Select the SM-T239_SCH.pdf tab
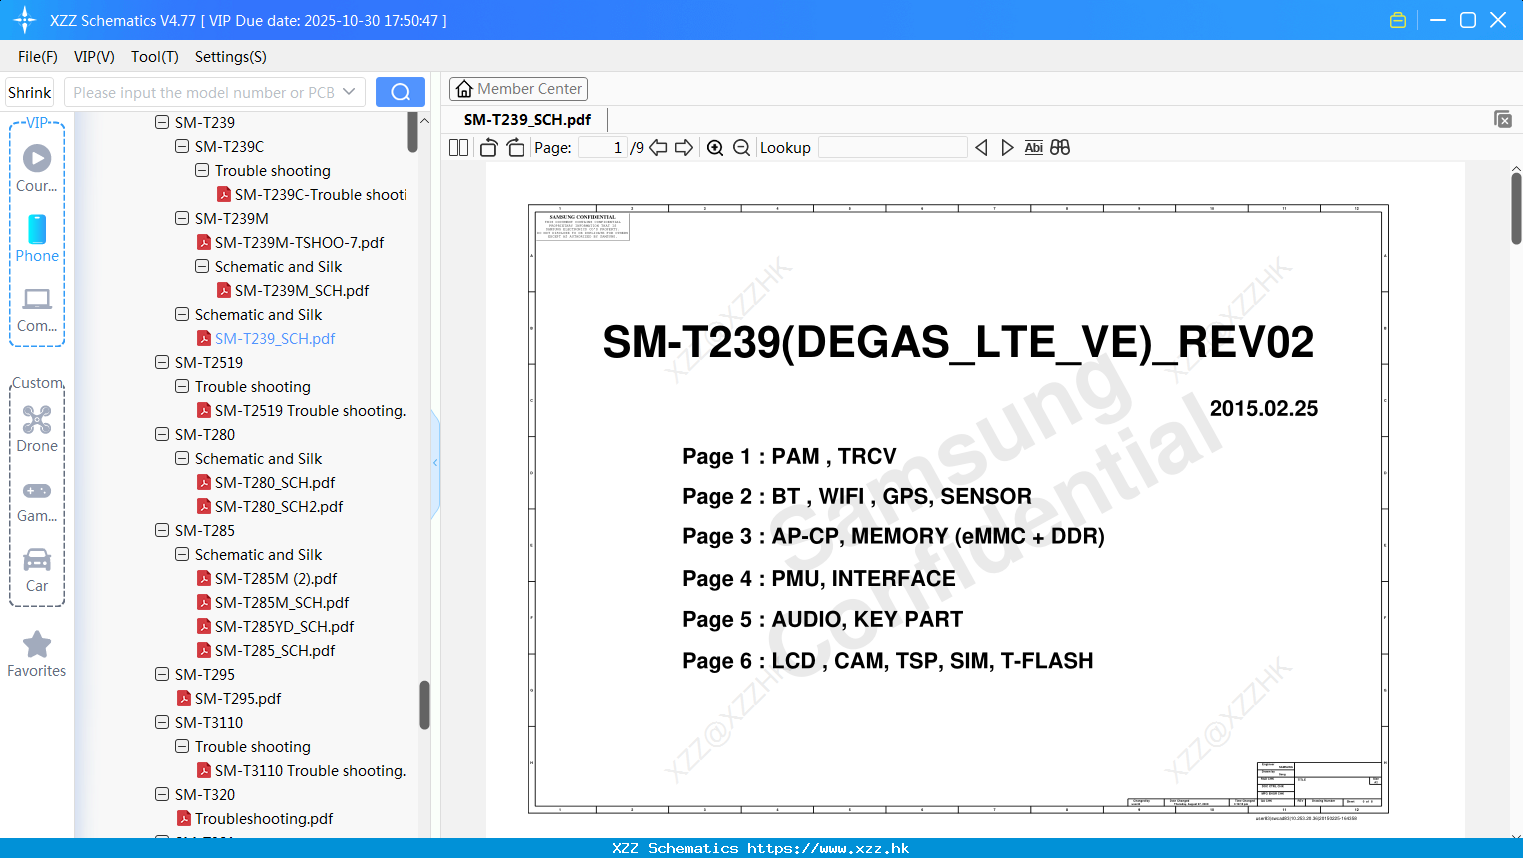Viewport: 1523px width, 858px height. click(527, 119)
